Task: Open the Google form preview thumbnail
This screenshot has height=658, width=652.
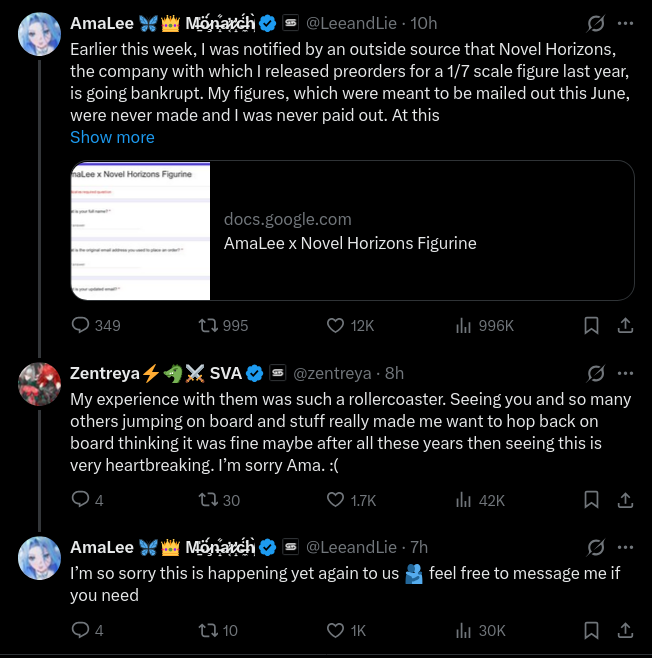Action: click(x=140, y=230)
